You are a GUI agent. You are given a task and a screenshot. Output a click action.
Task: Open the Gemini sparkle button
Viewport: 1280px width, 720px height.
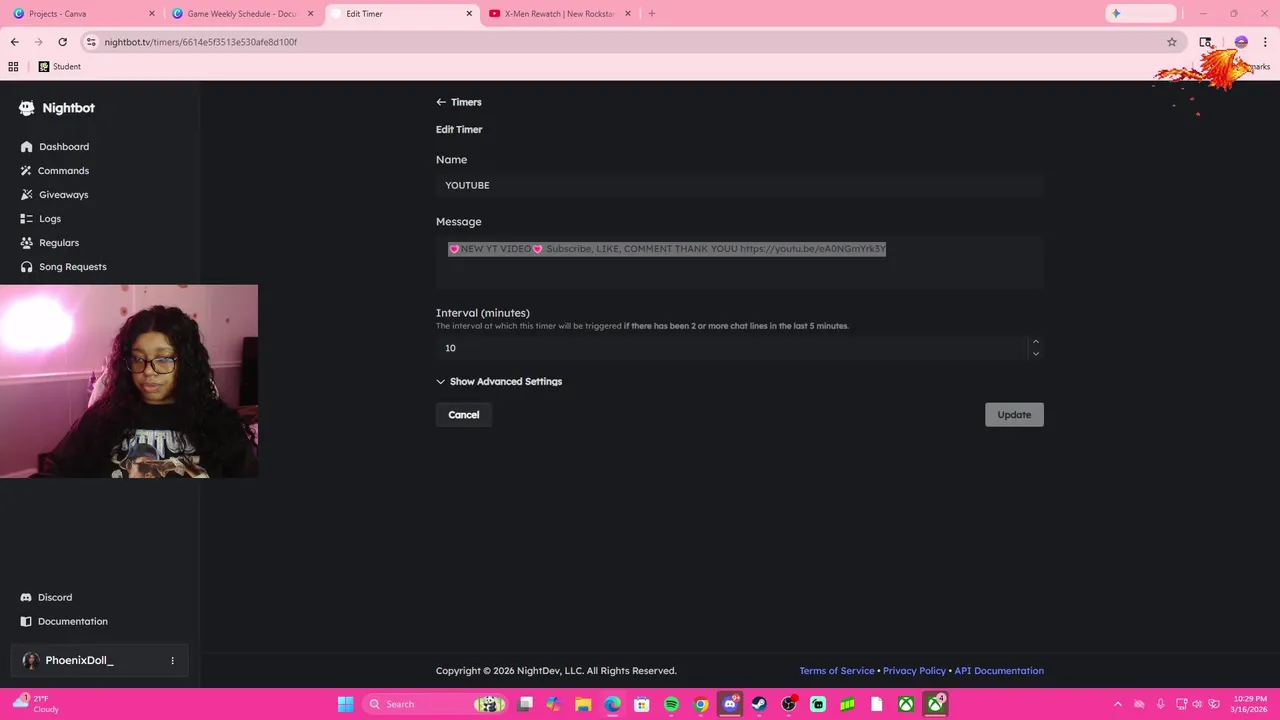(x=1141, y=14)
